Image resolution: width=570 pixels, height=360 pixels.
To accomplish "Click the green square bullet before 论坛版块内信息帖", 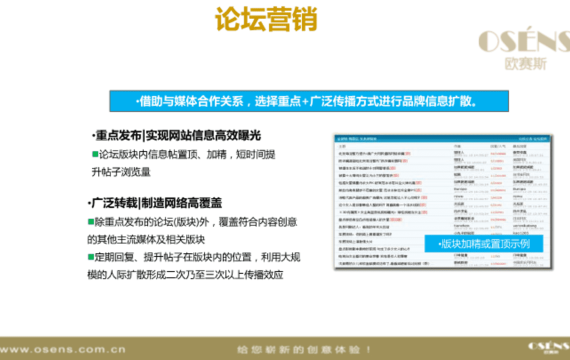I will [95, 154].
